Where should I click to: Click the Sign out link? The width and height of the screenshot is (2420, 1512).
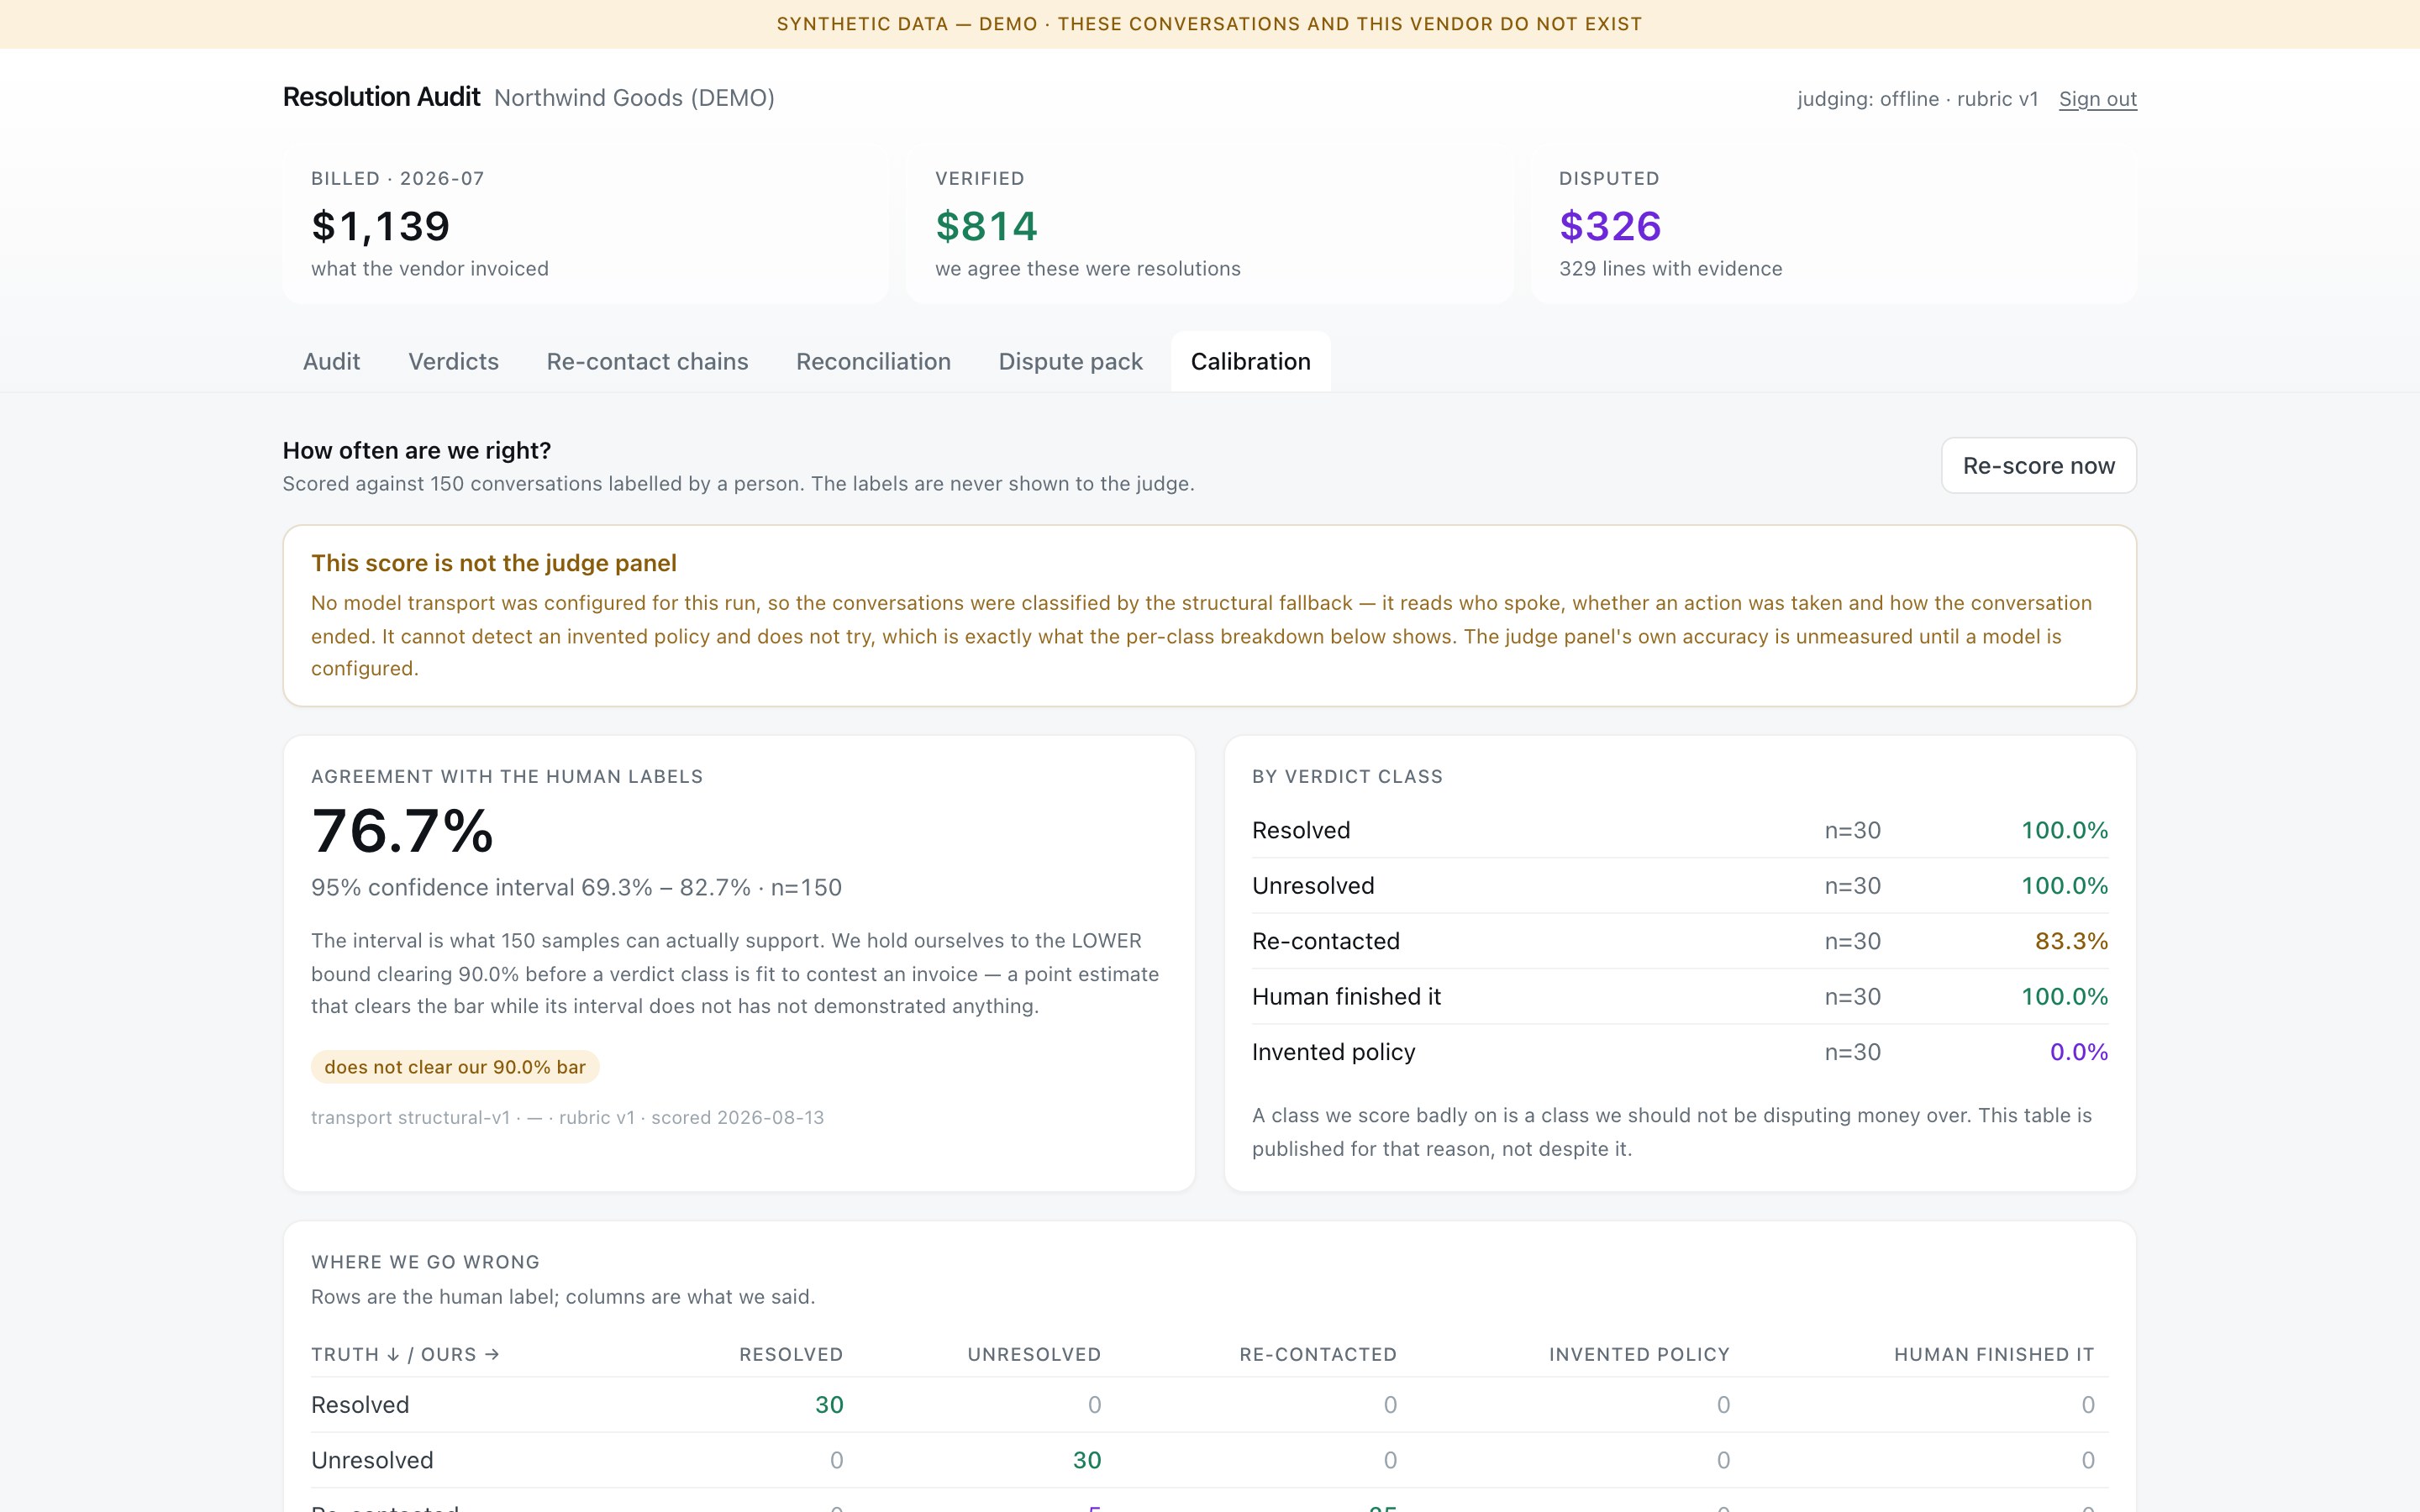point(2097,99)
